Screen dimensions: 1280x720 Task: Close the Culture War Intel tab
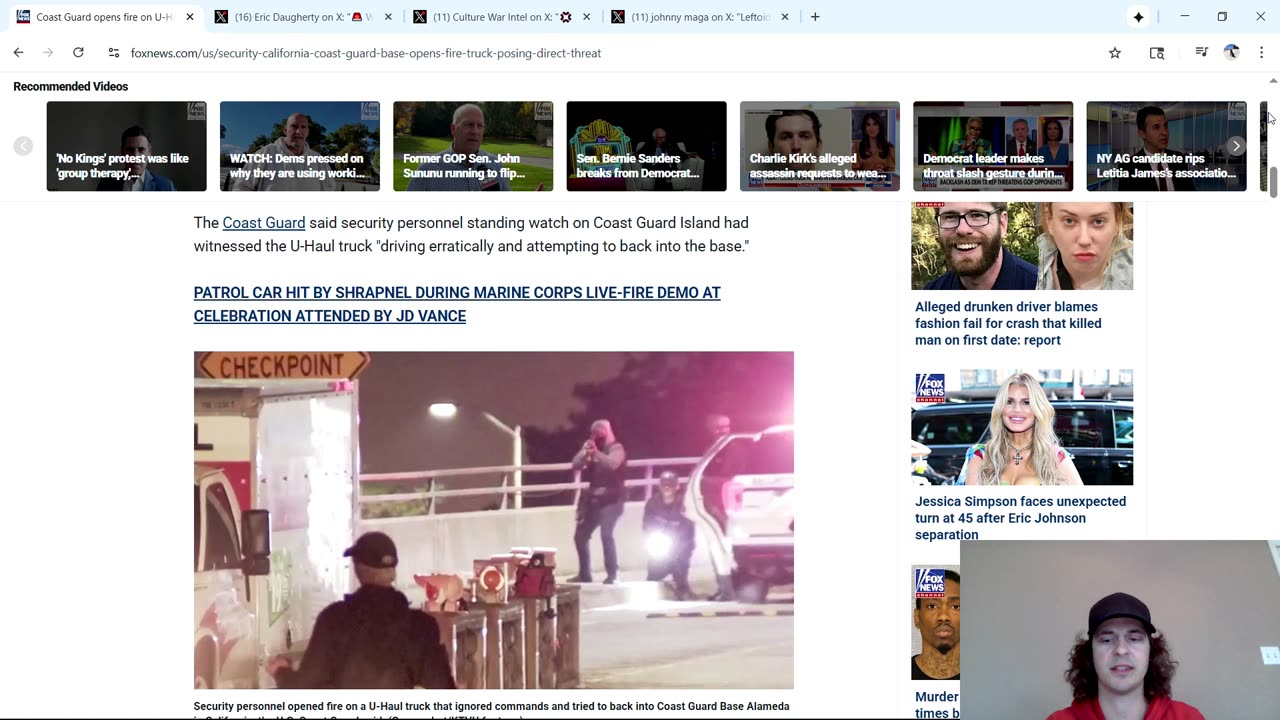[586, 17]
